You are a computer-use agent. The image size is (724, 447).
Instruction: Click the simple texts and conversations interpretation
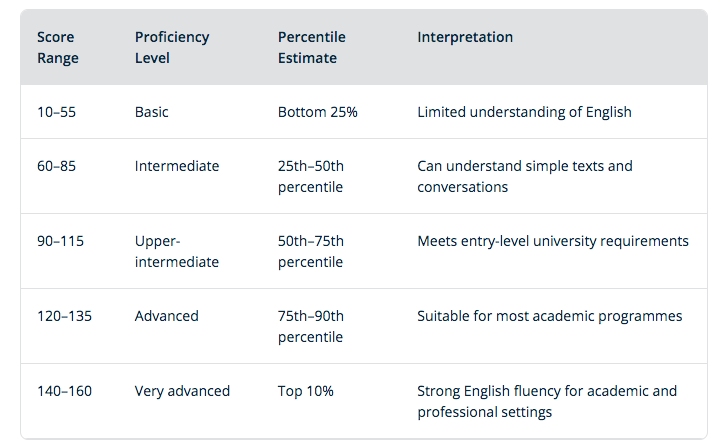click(x=525, y=176)
